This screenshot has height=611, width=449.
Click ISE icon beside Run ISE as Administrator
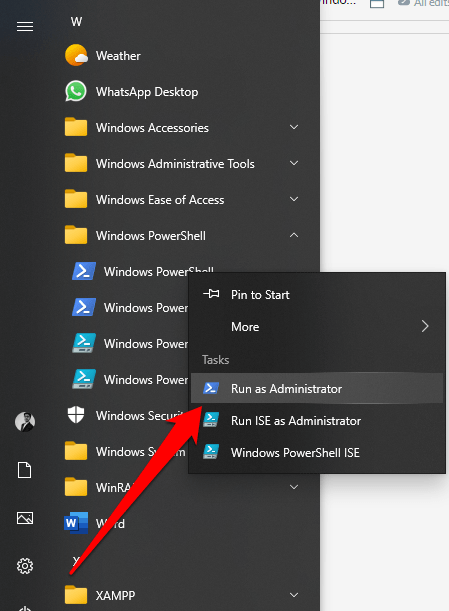pyautogui.click(x=211, y=420)
